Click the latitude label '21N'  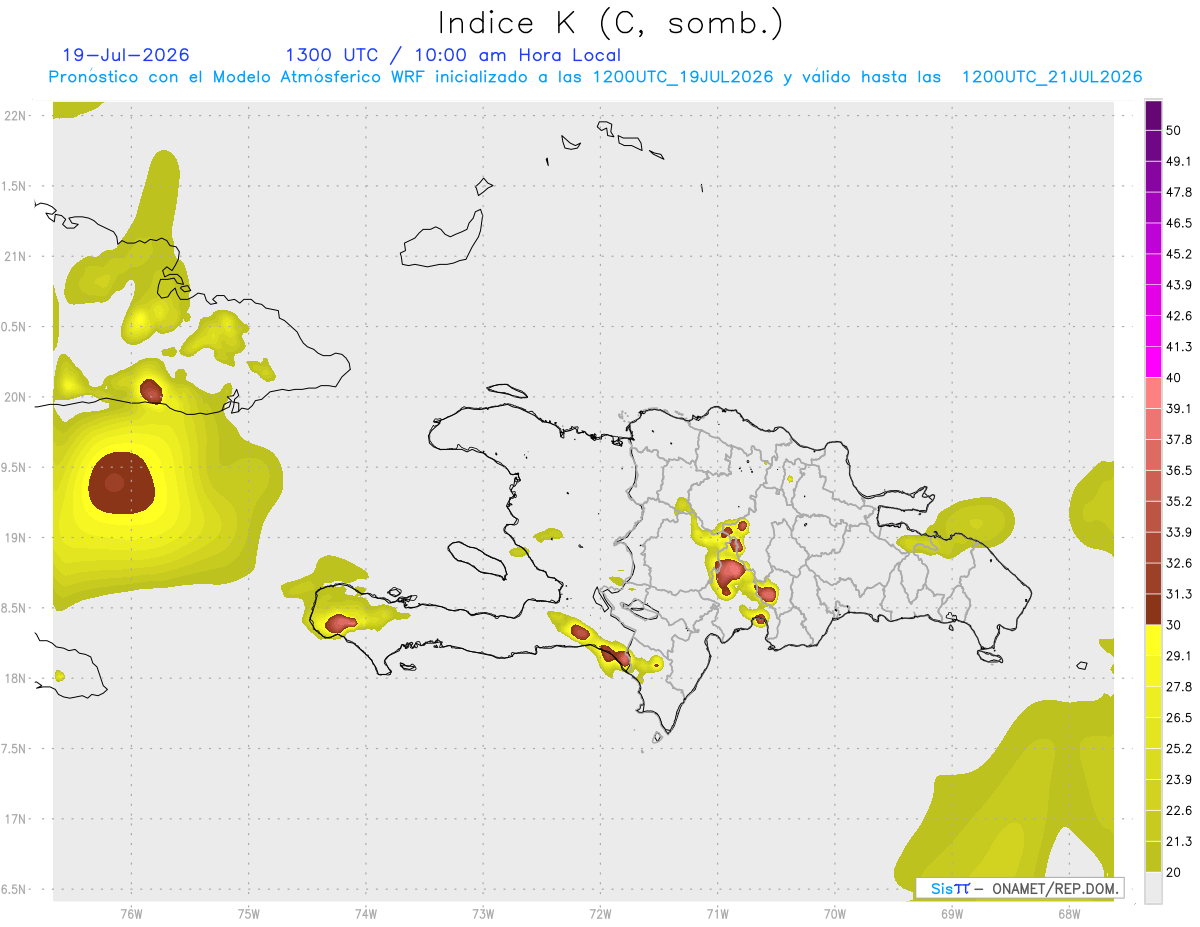[x=15, y=256]
